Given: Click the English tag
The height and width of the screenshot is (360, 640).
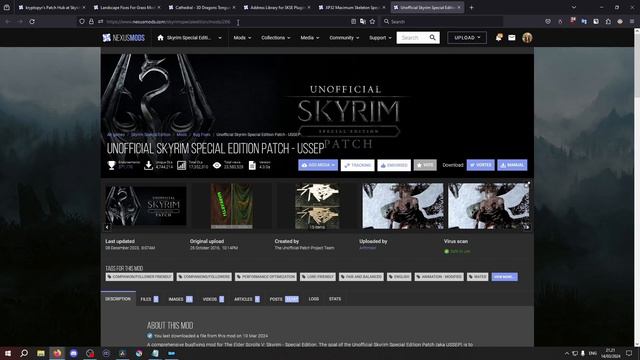Looking at the screenshot, I should 399,277.
